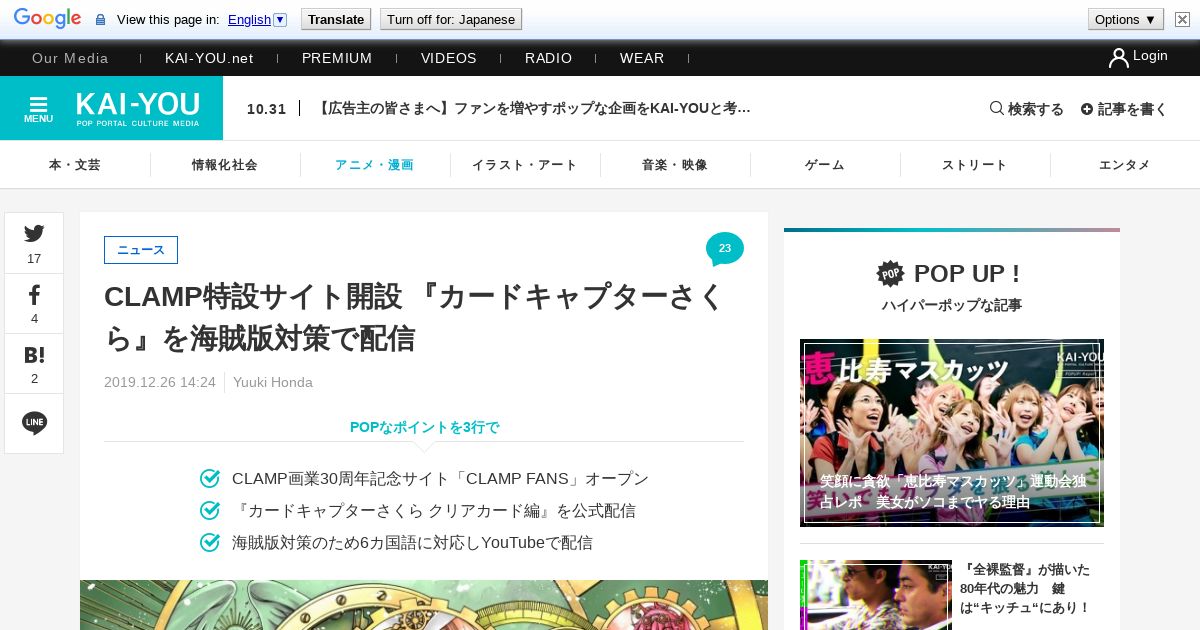Click POPなポイントを3行で heading
1200x630 pixels.
(x=424, y=427)
